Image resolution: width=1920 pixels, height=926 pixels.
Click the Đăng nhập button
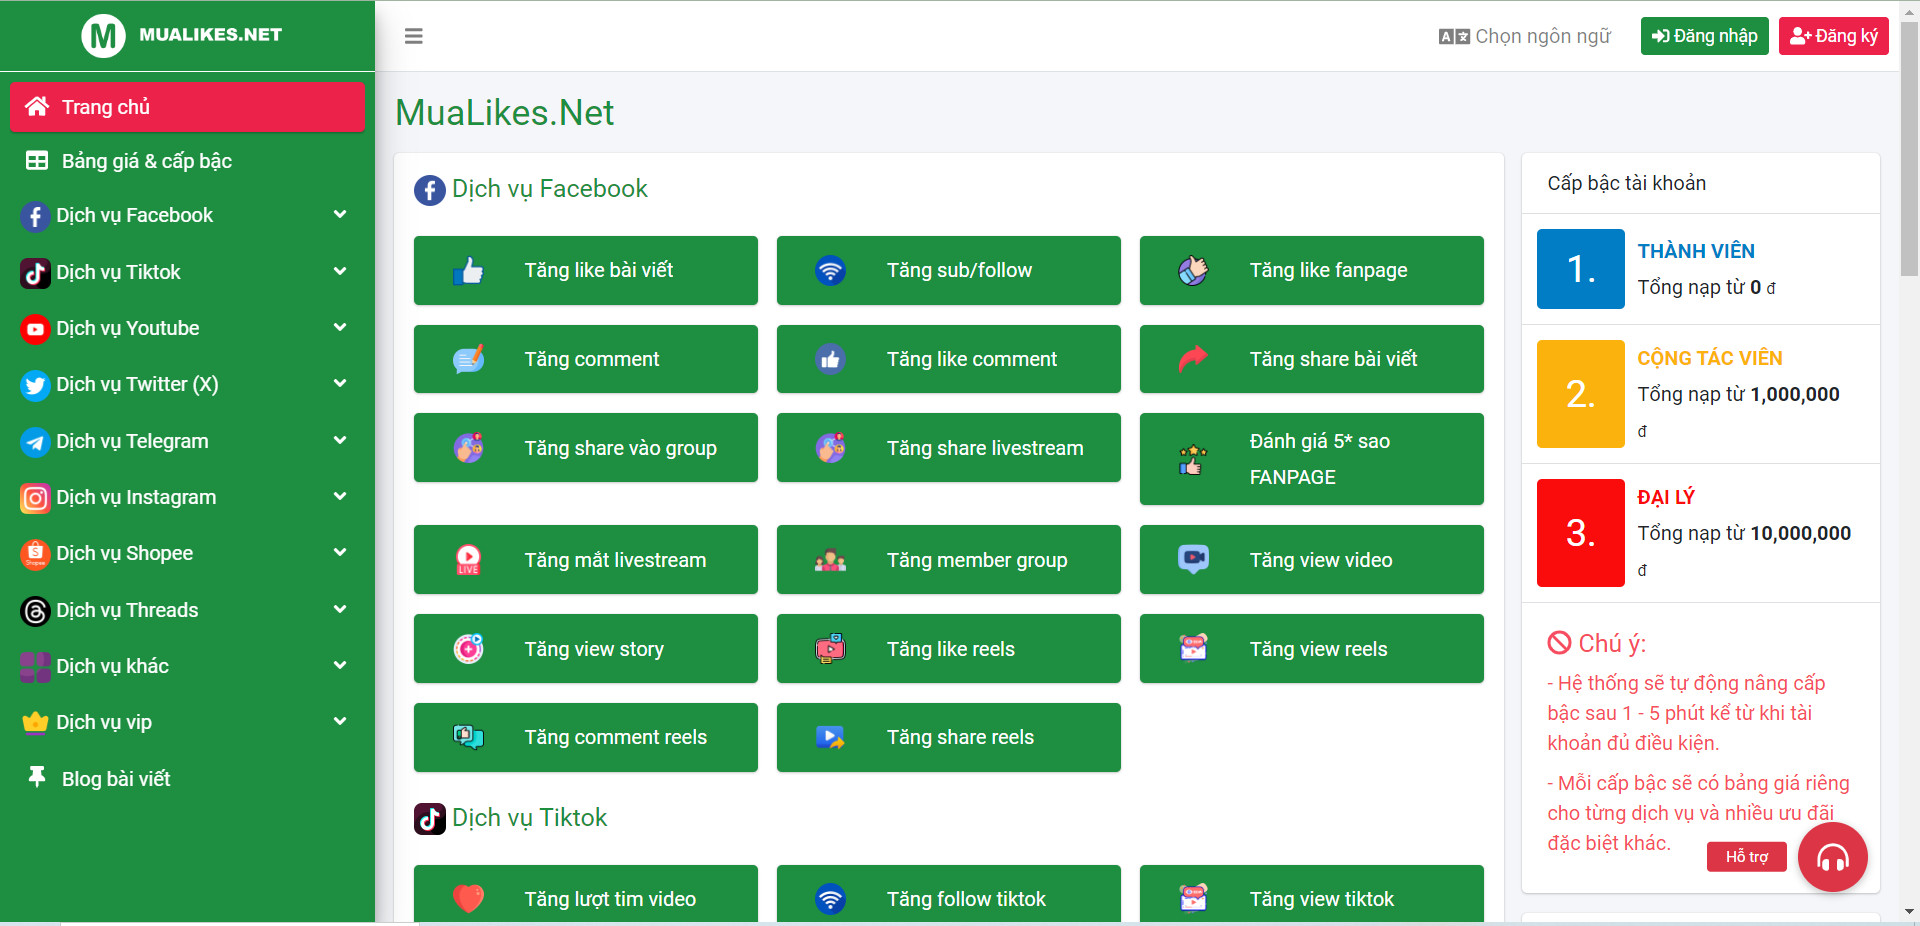tap(1703, 36)
